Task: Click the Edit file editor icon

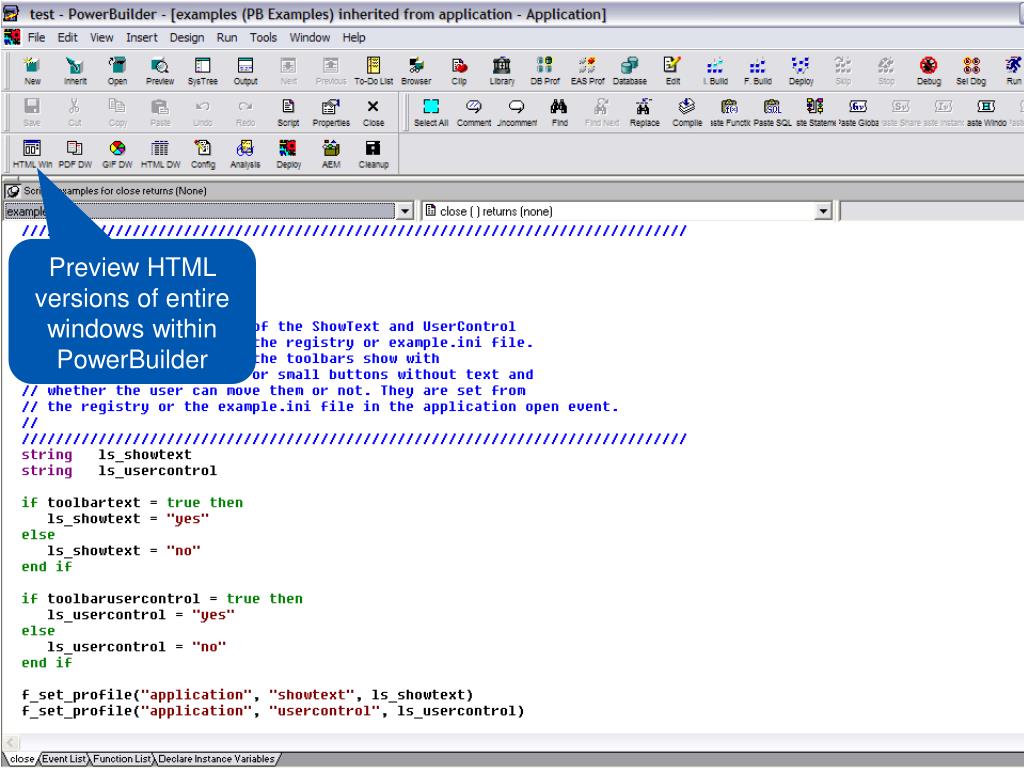Action: (673, 71)
